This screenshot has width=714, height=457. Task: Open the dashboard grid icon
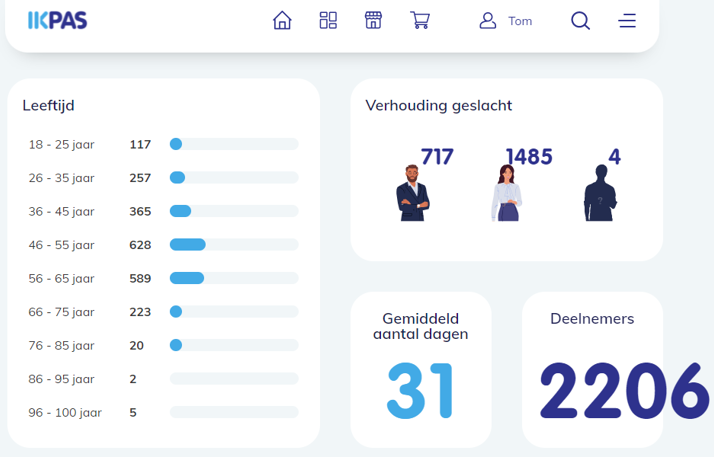pyautogui.click(x=328, y=21)
